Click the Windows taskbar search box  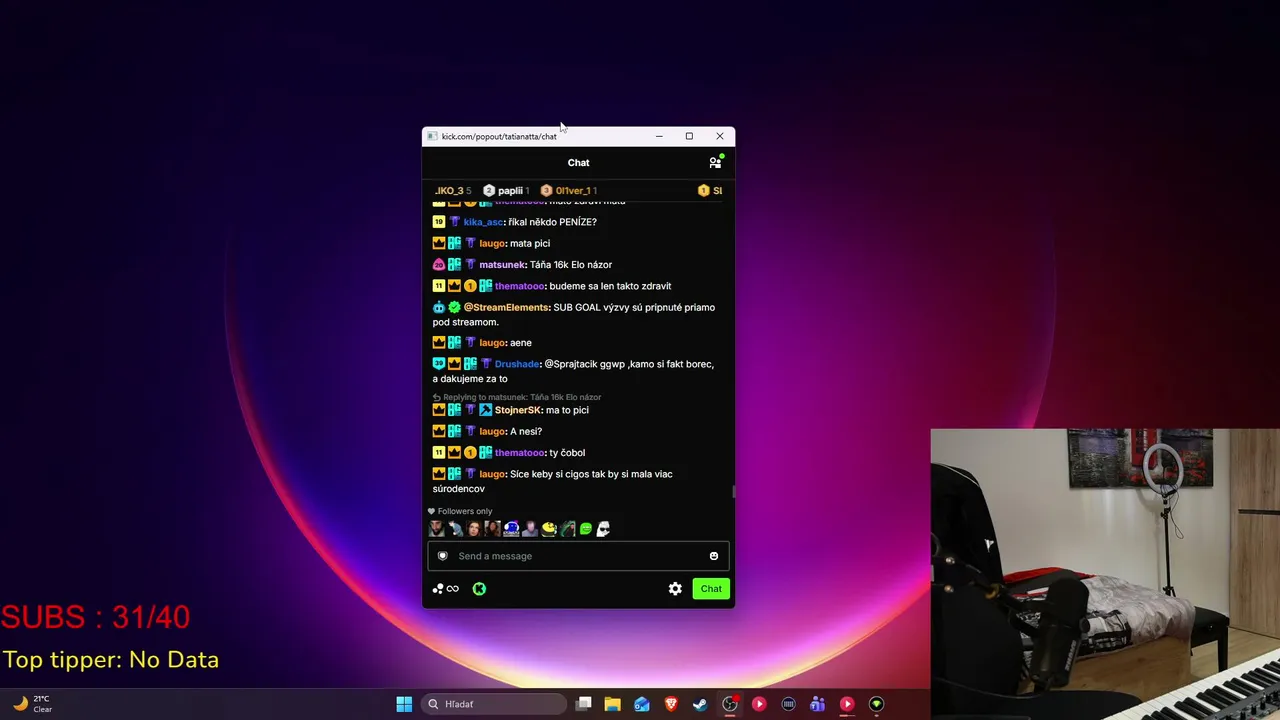494,704
